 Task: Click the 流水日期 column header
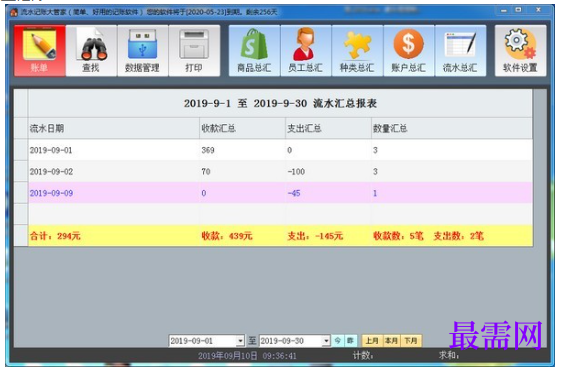click(x=114, y=128)
